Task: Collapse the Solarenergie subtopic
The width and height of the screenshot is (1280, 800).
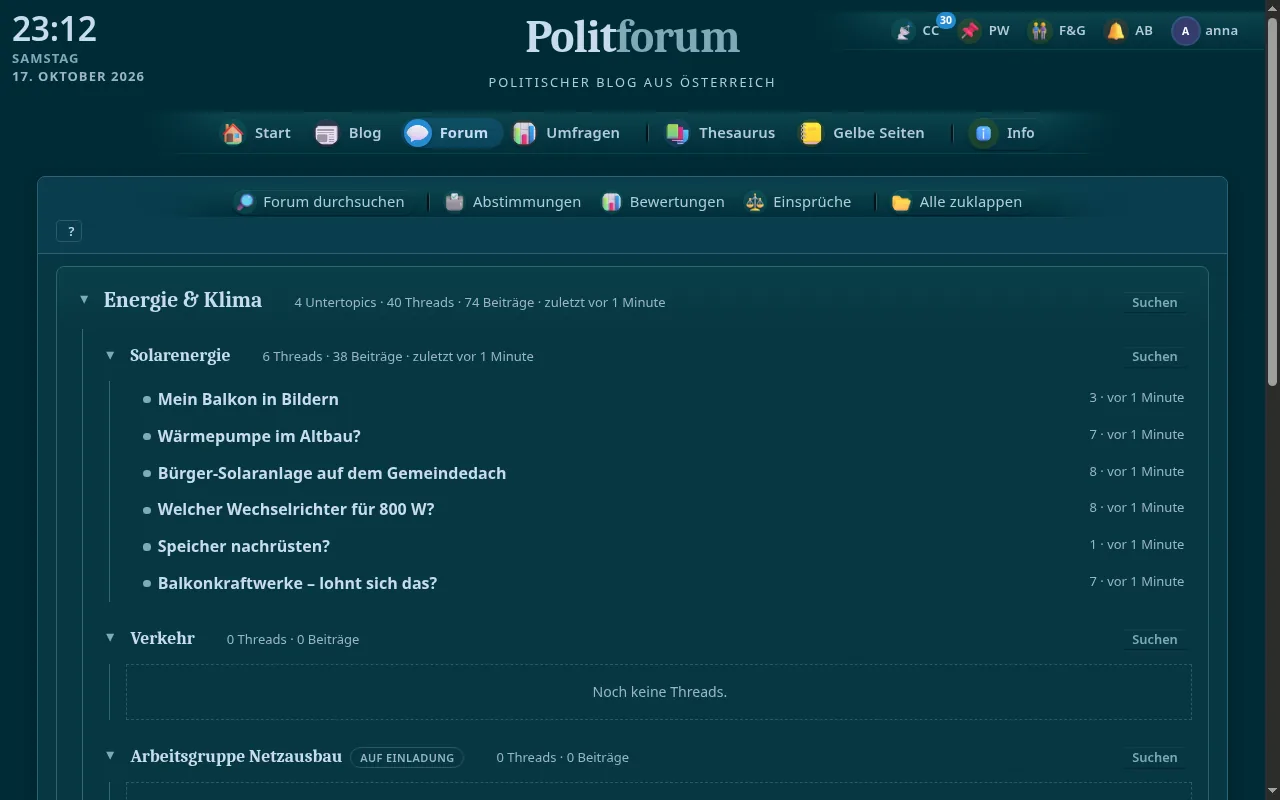Action: [x=110, y=355]
